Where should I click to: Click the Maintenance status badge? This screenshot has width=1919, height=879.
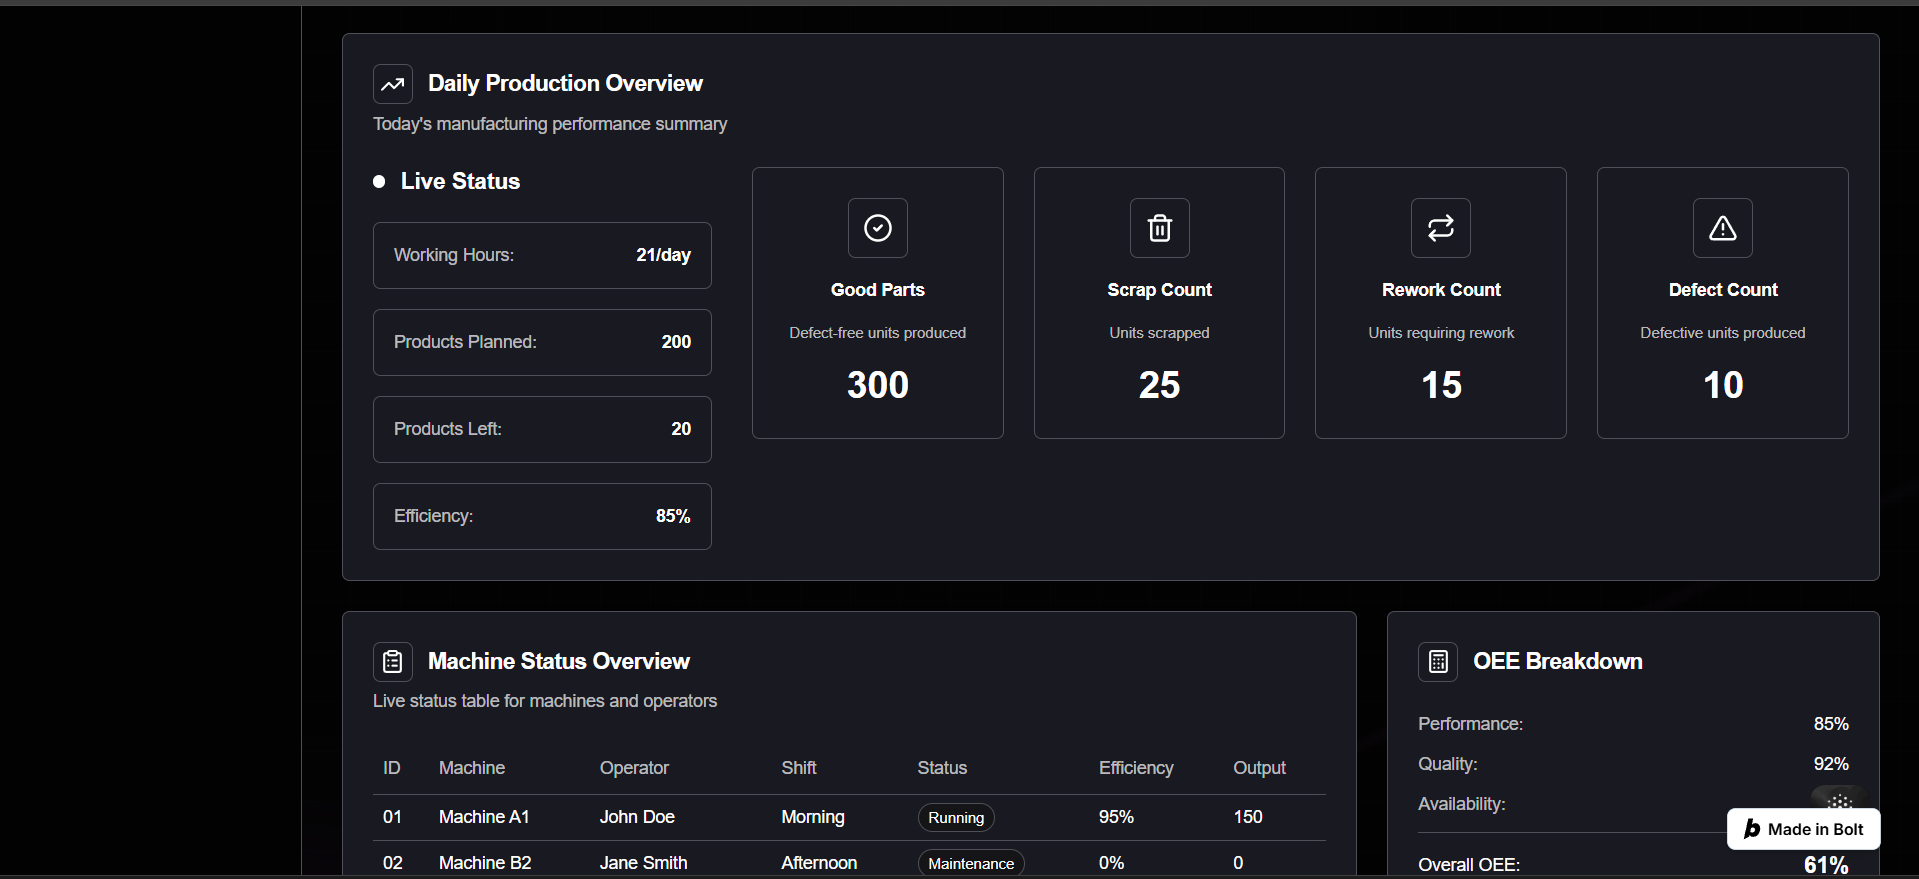970,863
